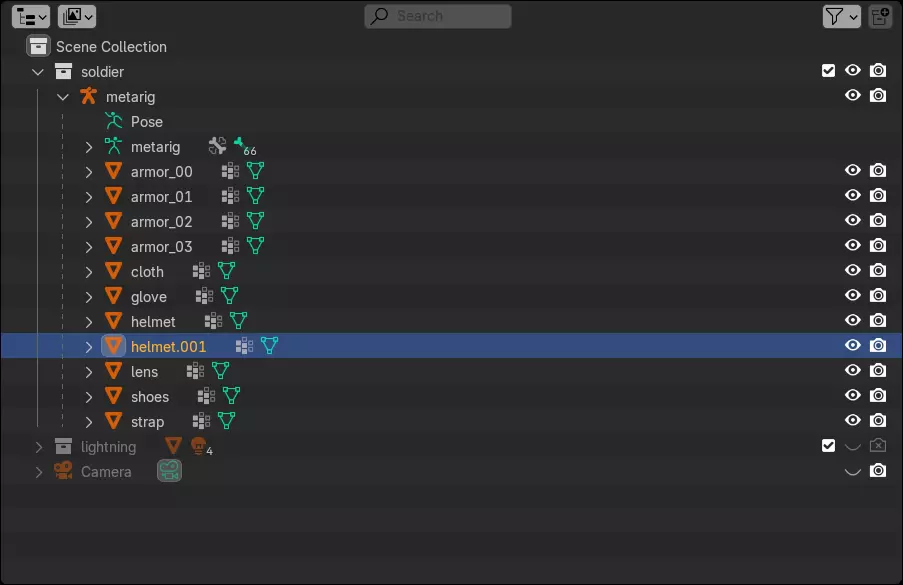
Task: Collapse the metarig armature object
Action: (x=63, y=97)
